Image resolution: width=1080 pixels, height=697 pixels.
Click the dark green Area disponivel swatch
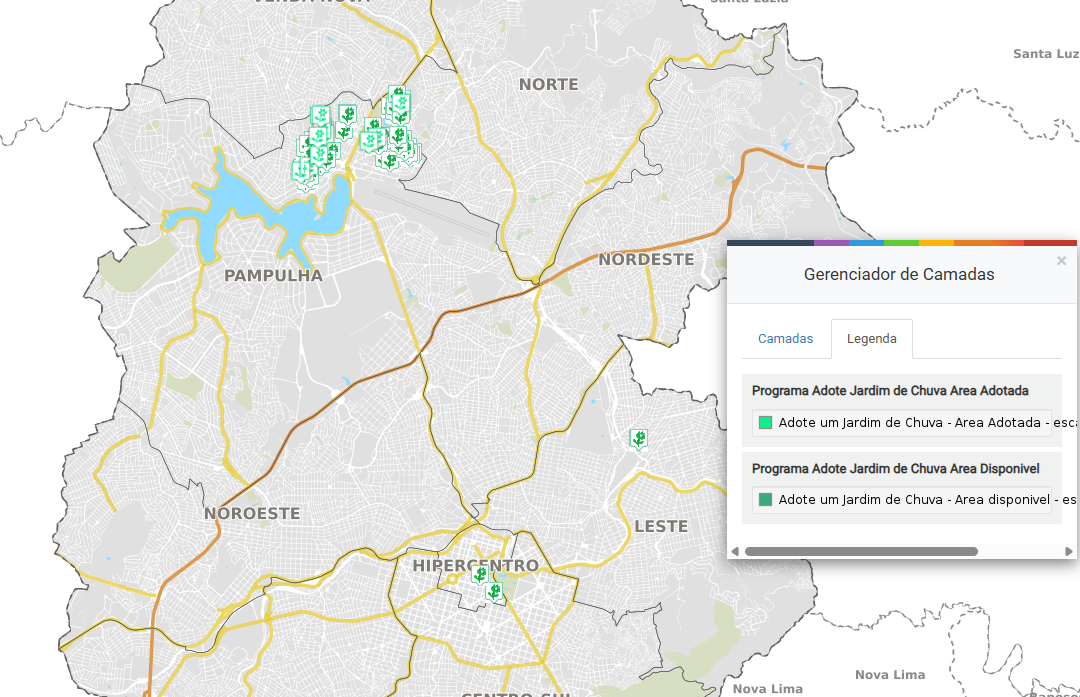765,499
